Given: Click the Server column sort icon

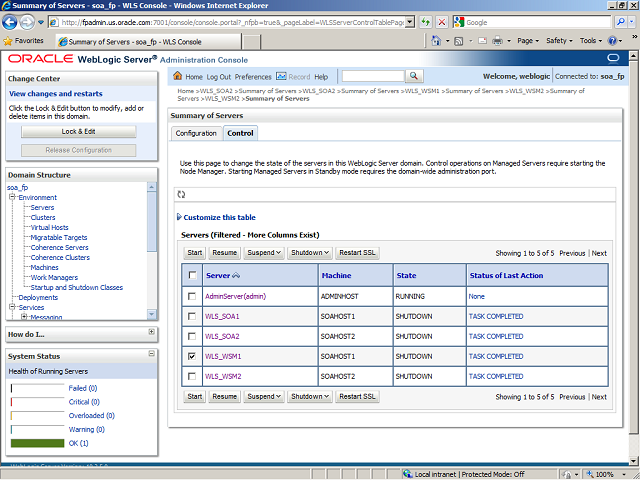Looking at the screenshot, I should click(237, 275).
